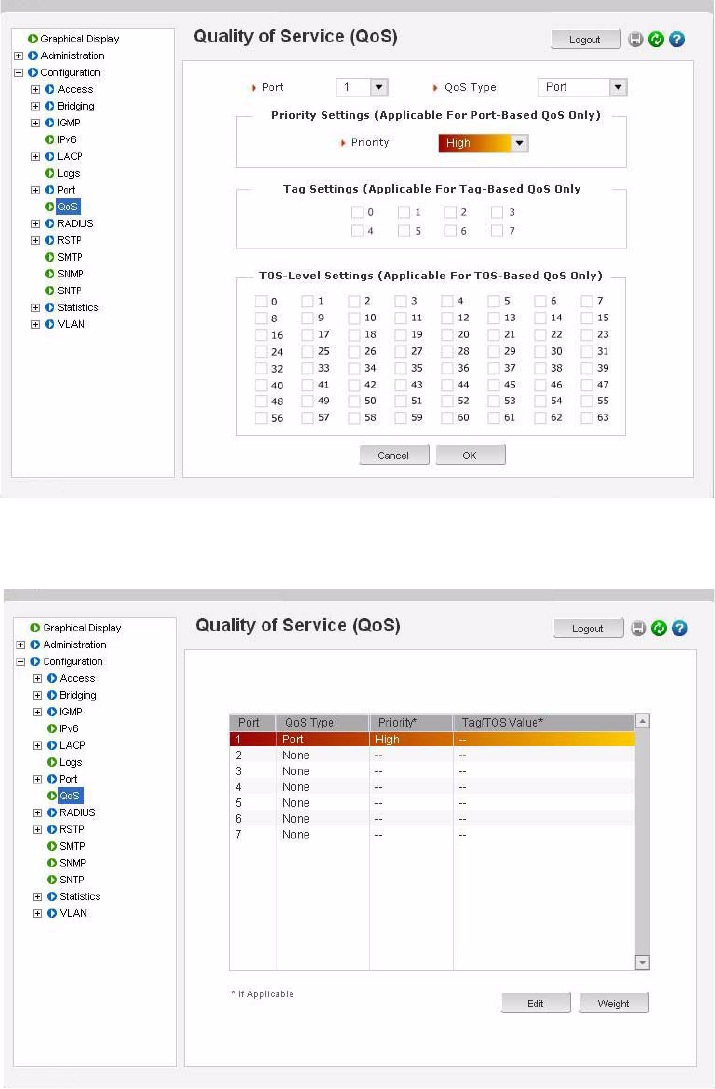Viewport: 715px width, 1089px height.
Task: Collapse Configuration node in top tree
Action: point(19,73)
